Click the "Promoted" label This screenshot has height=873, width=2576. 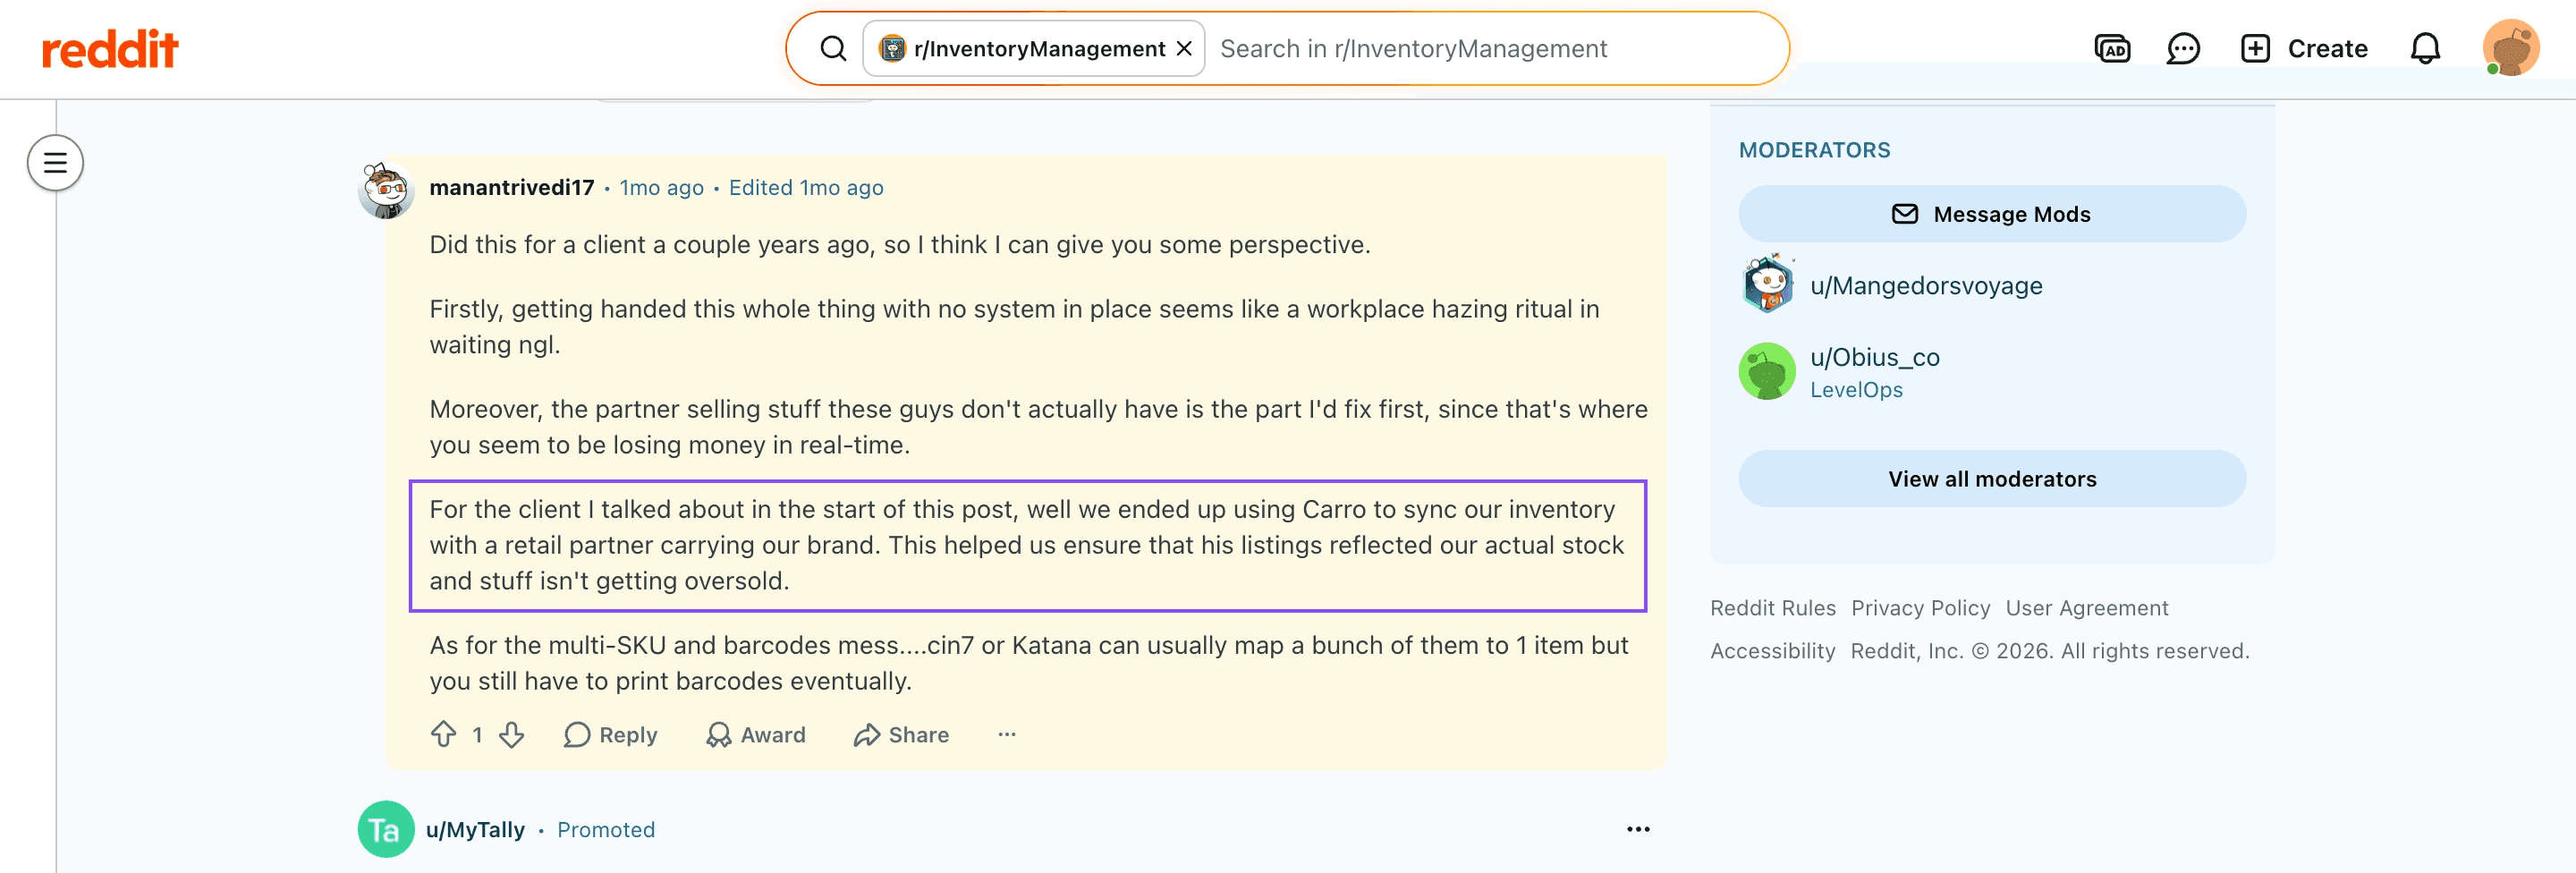606,830
